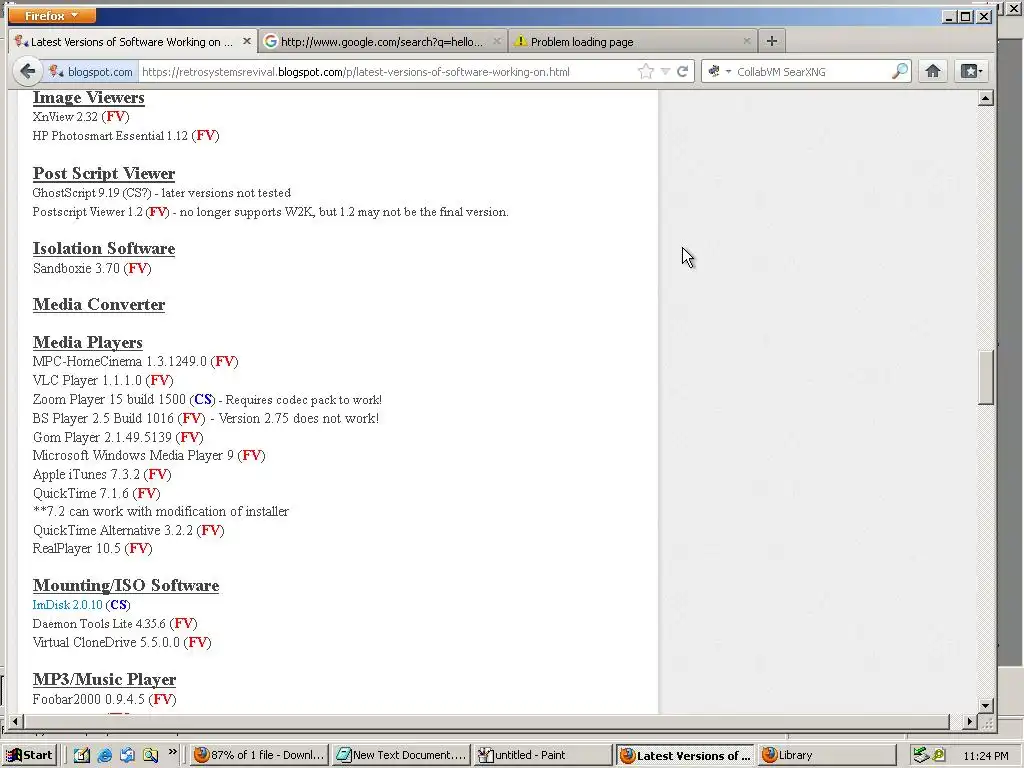Go back using the back arrow

[27, 71]
